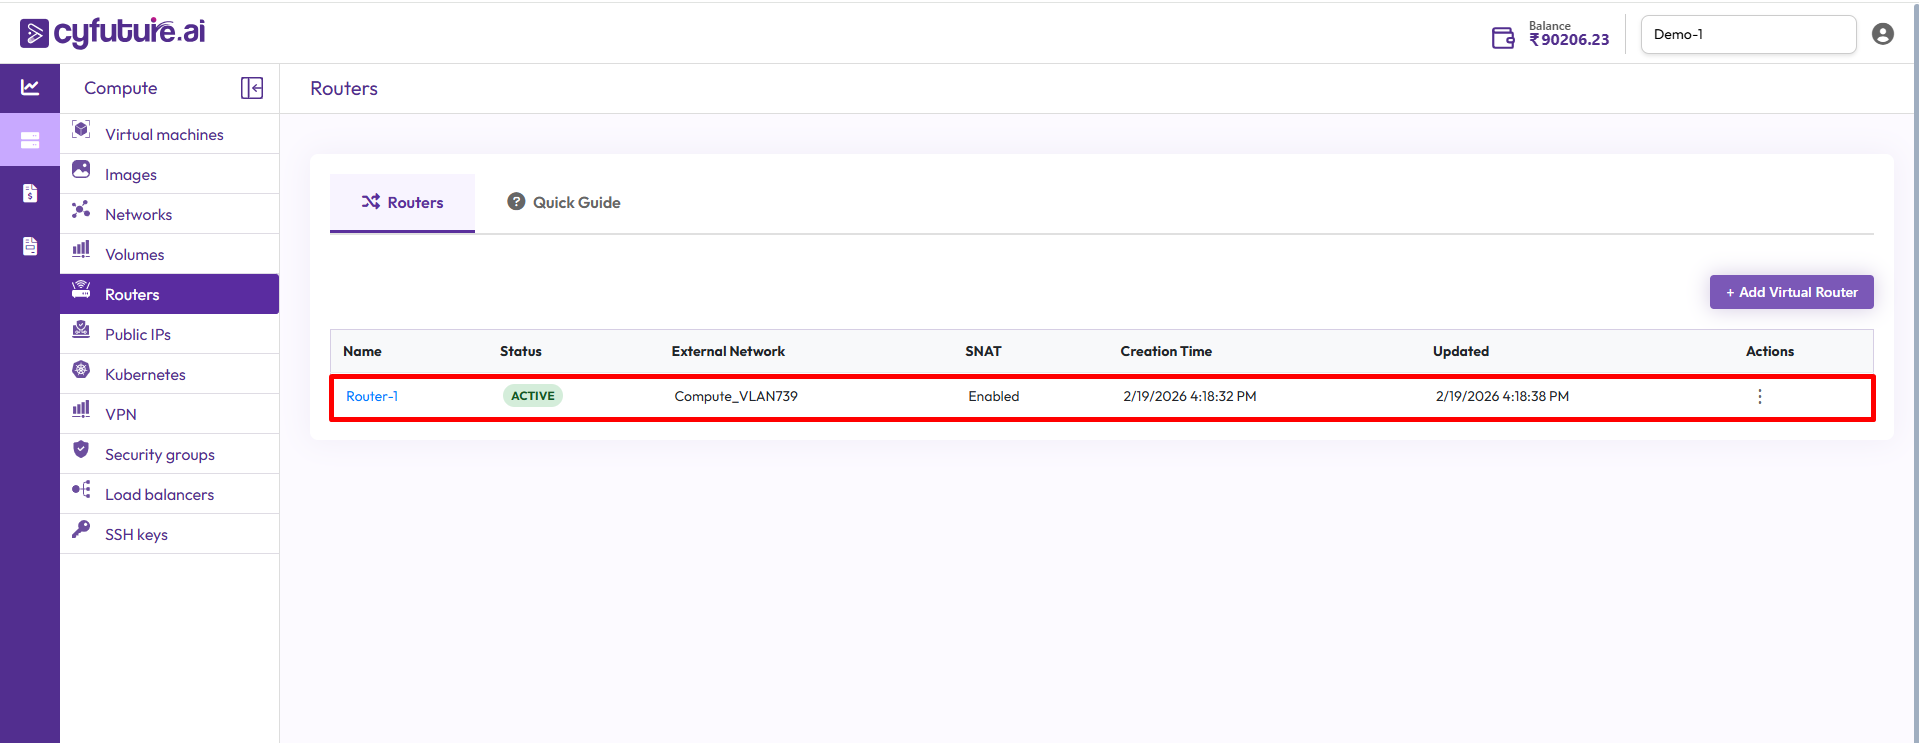The image size is (1919, 743).
Task: Click Add Virtual Router button
Action: pyautogui.click(x=1791, y=292)
